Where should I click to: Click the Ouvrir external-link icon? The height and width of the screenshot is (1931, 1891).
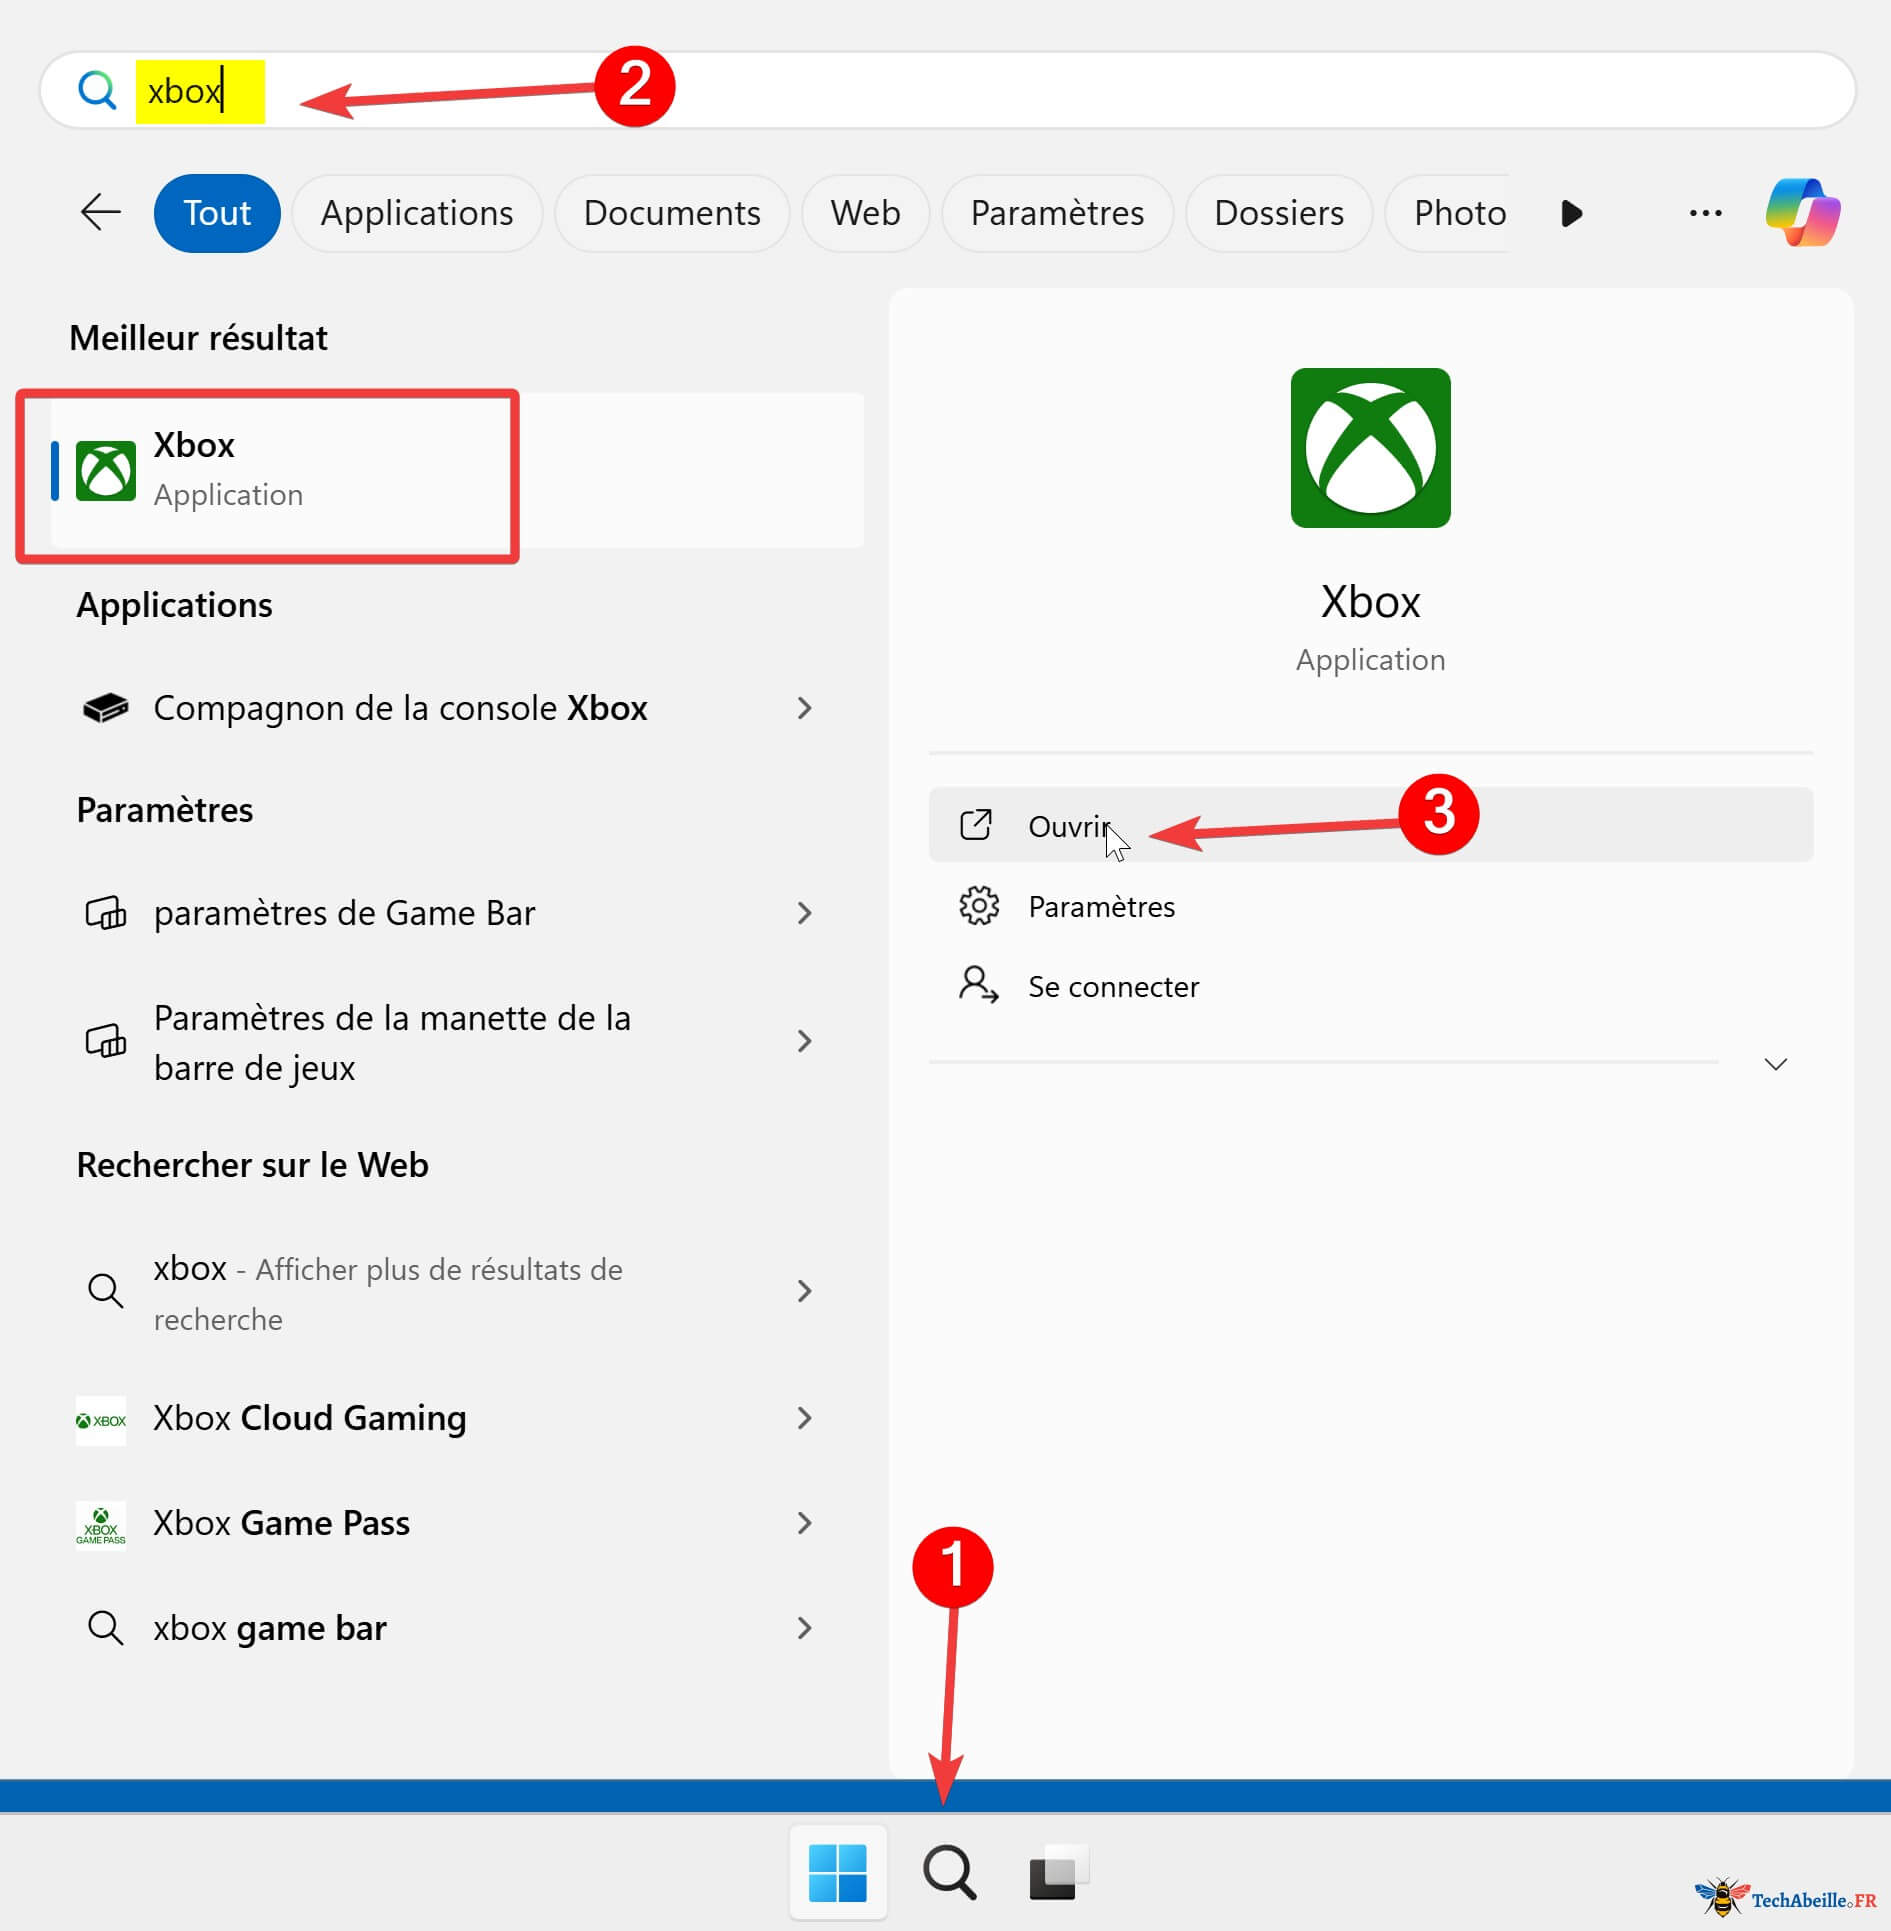(x=976, y=825)
